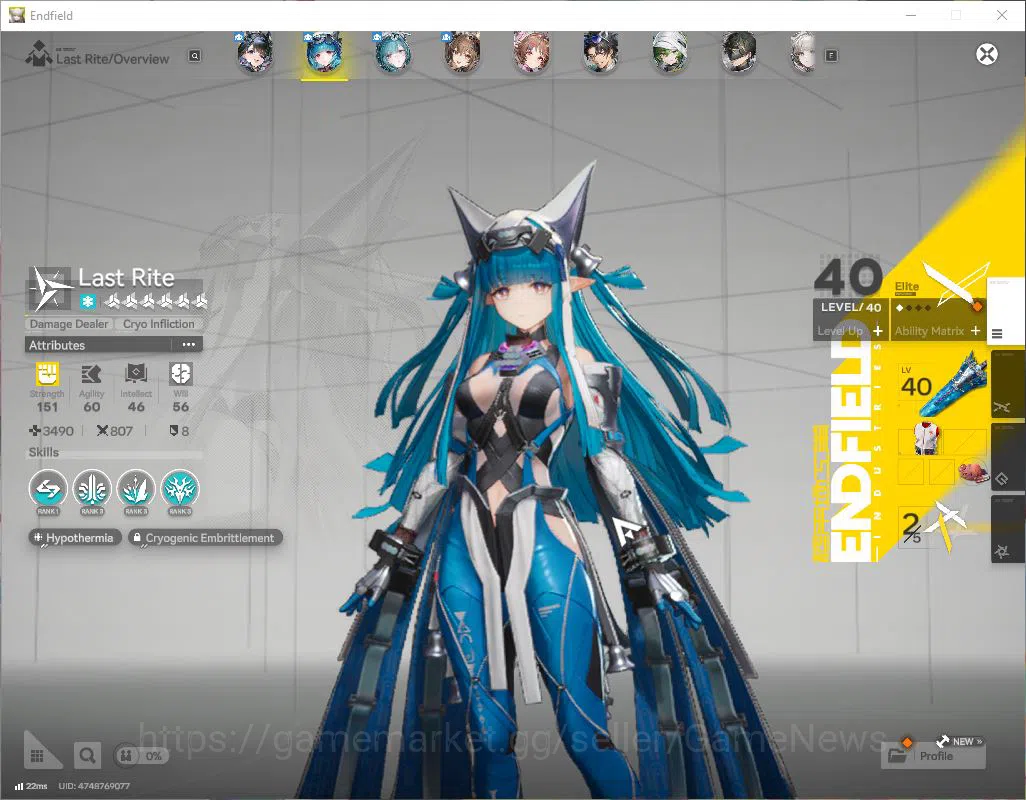Click the Damage Dealer tag
Screen dimensions: 1026x800
click(69, 324)
